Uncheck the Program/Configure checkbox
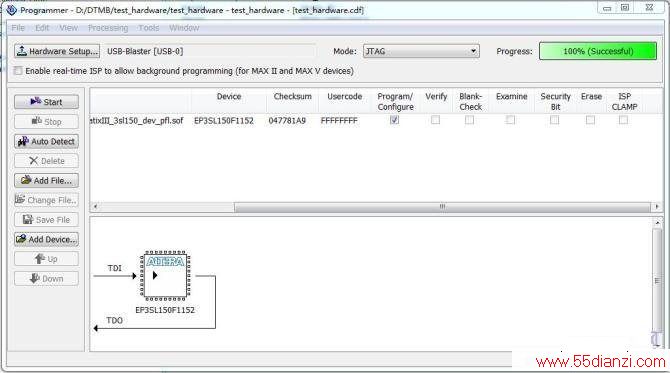 pos(394,120)
